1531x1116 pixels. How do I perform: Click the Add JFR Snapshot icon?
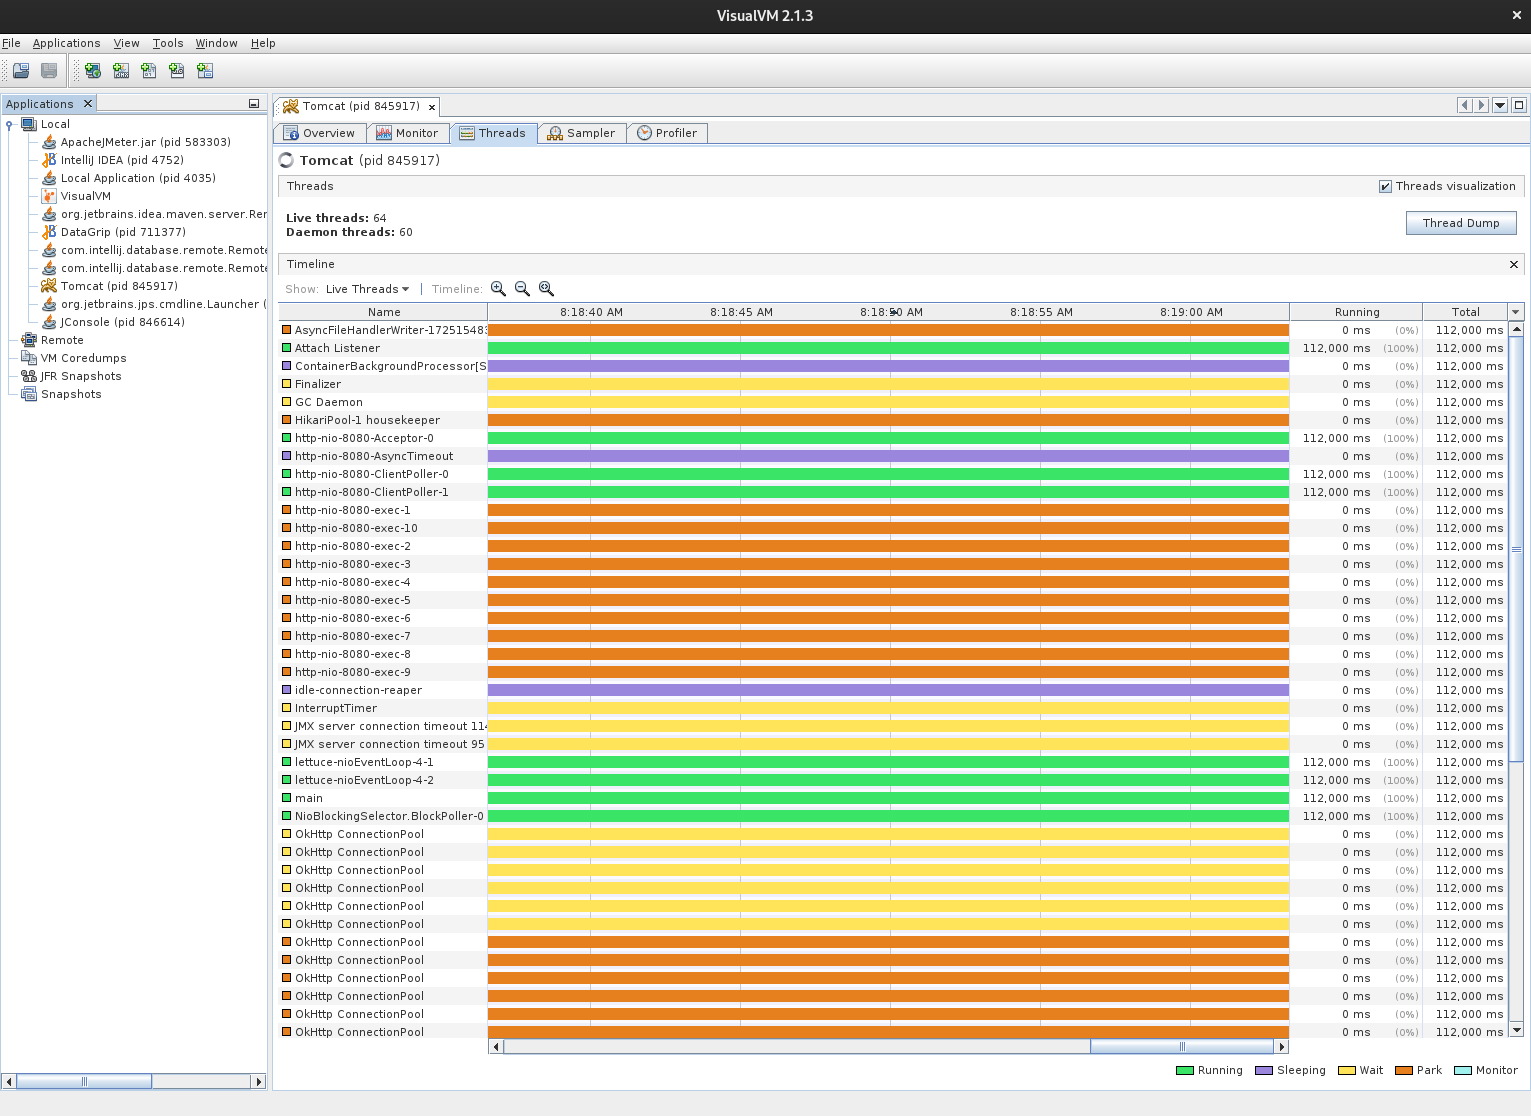(x=176, y=70)
